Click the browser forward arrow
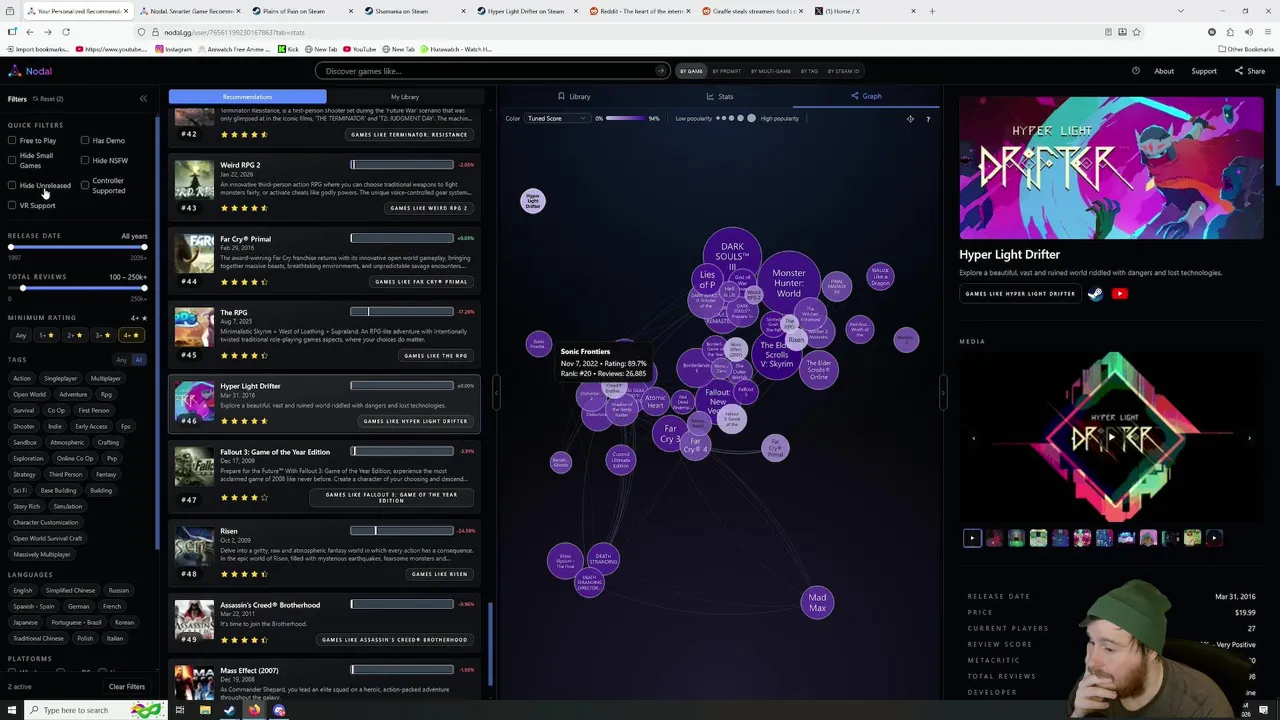1280x720 pixels. click(47, 32)
